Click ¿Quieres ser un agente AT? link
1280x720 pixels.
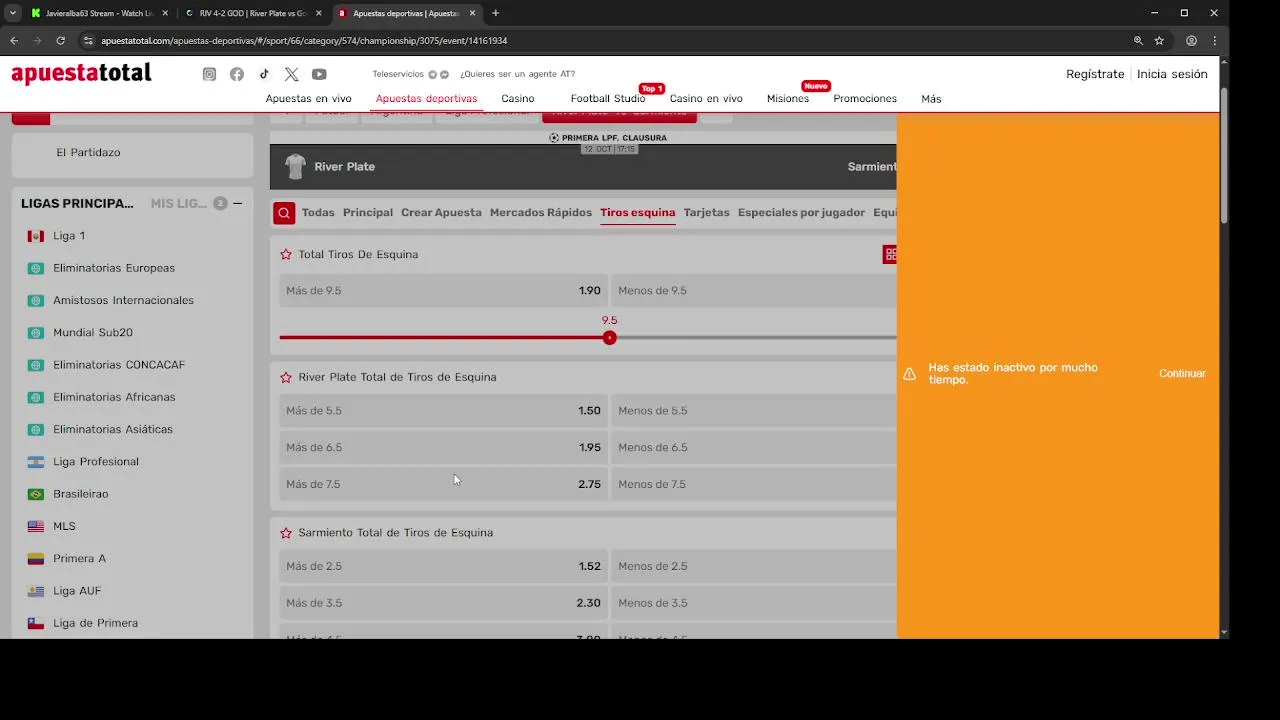(x=517, y=74)
